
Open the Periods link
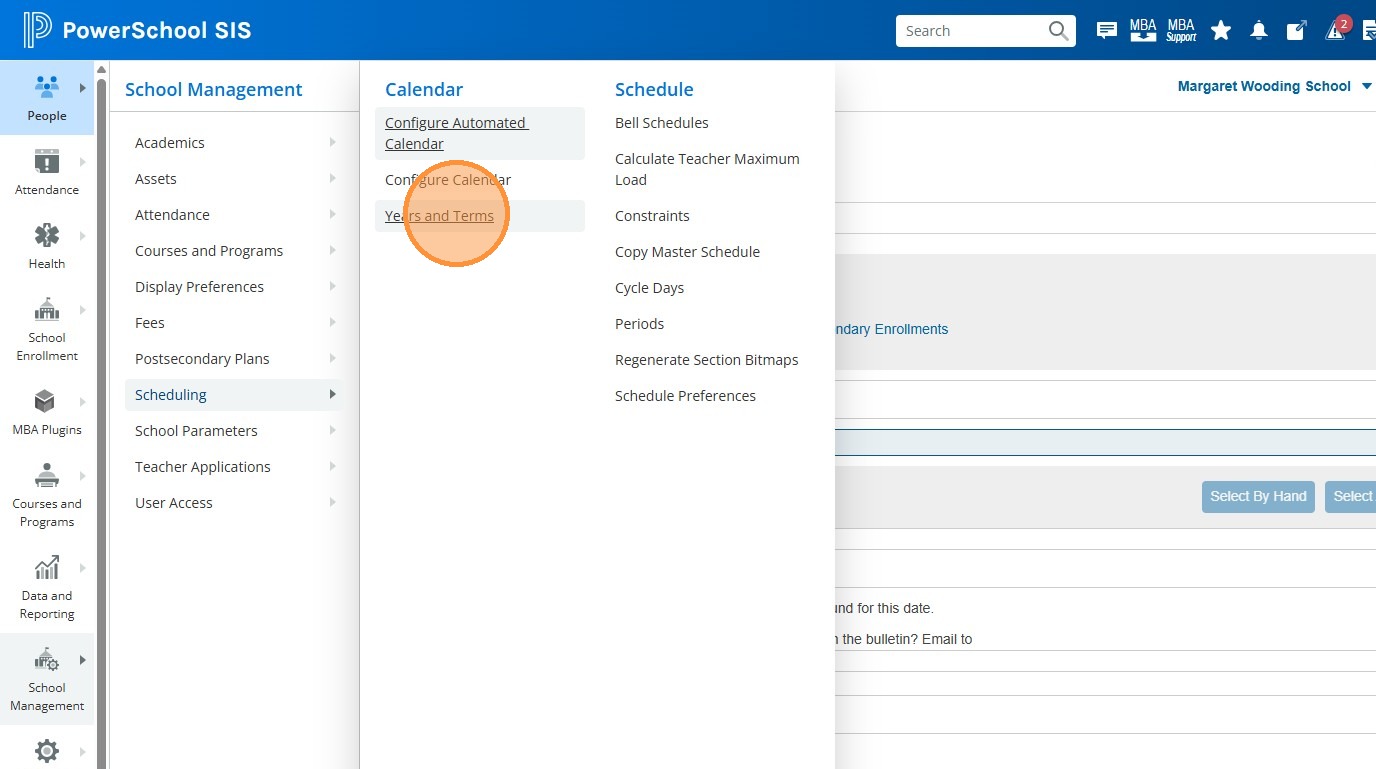640,324
